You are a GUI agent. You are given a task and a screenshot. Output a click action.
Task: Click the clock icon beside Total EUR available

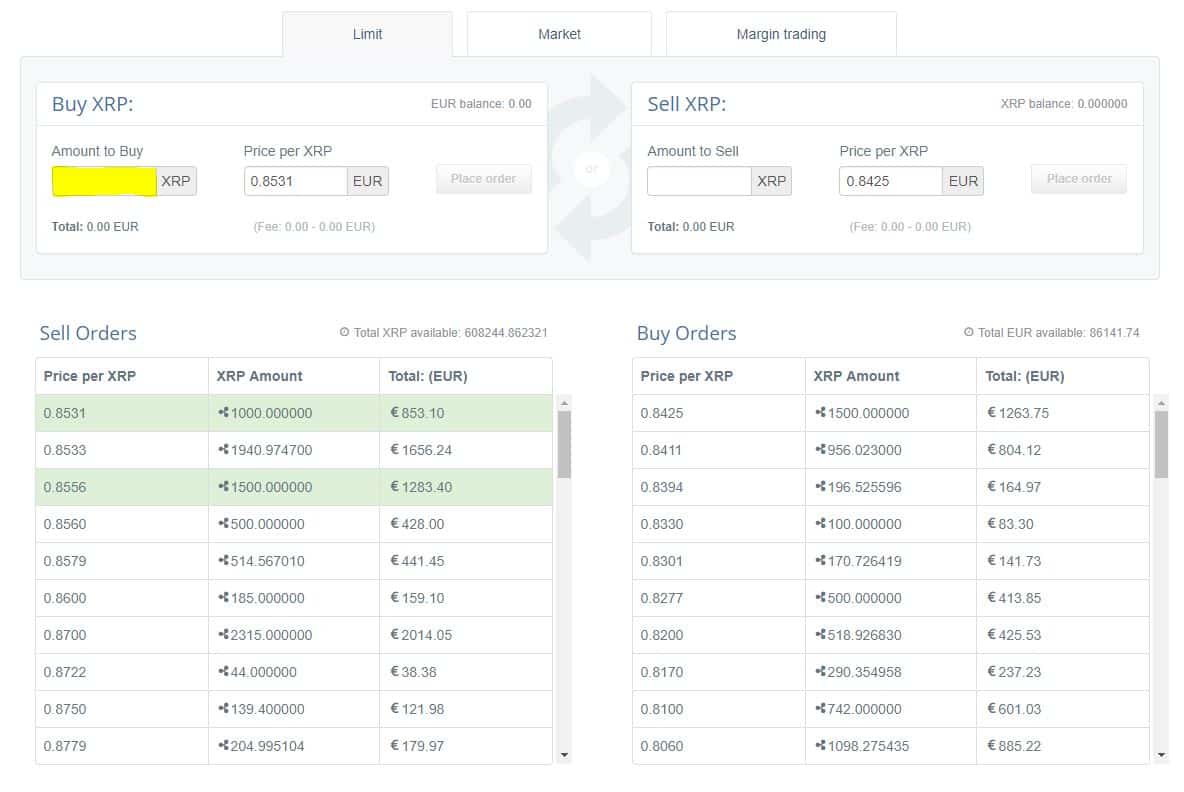tap(968, 333)
